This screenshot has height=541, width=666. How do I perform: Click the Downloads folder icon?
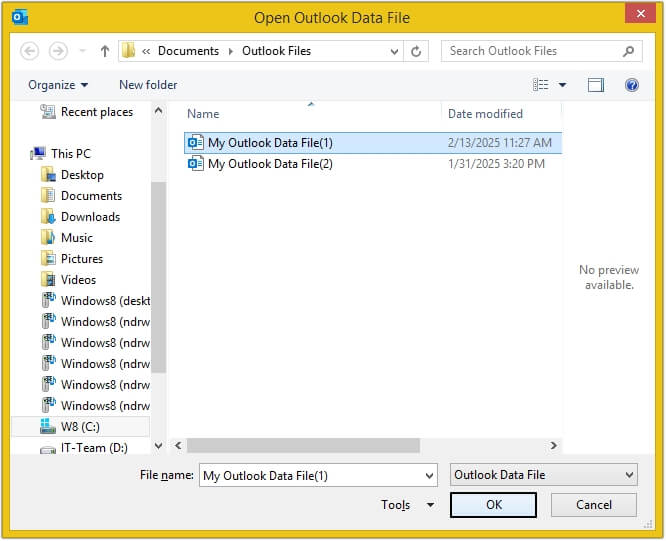pos(48,216)
